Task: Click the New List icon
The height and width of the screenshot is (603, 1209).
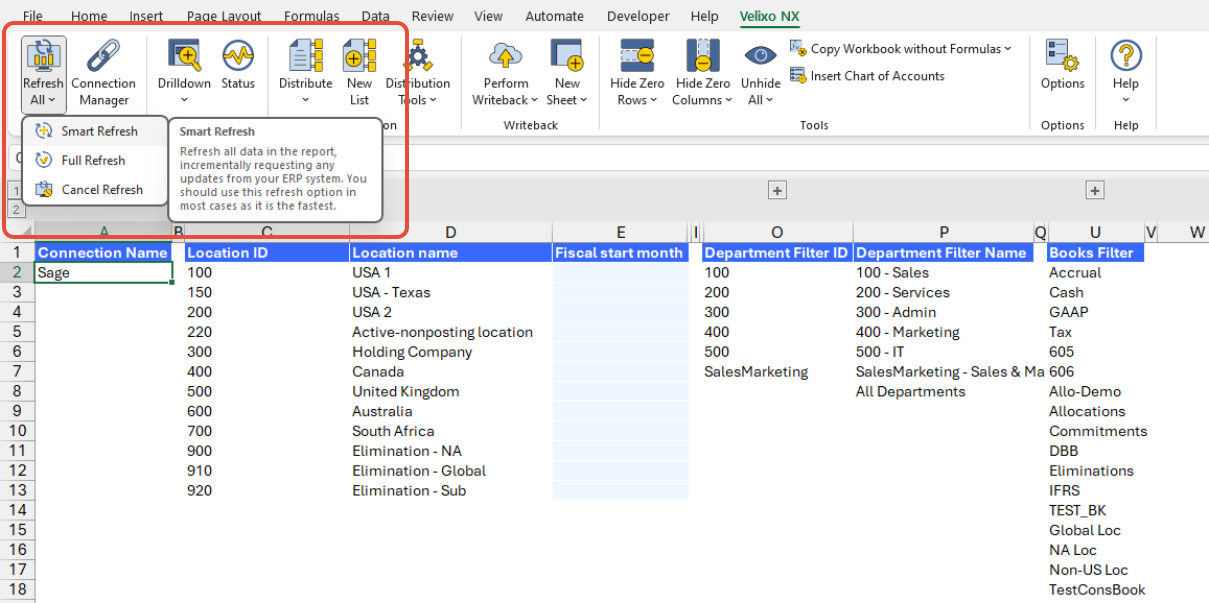Action: pyautogui.click(x=359, y=55)
